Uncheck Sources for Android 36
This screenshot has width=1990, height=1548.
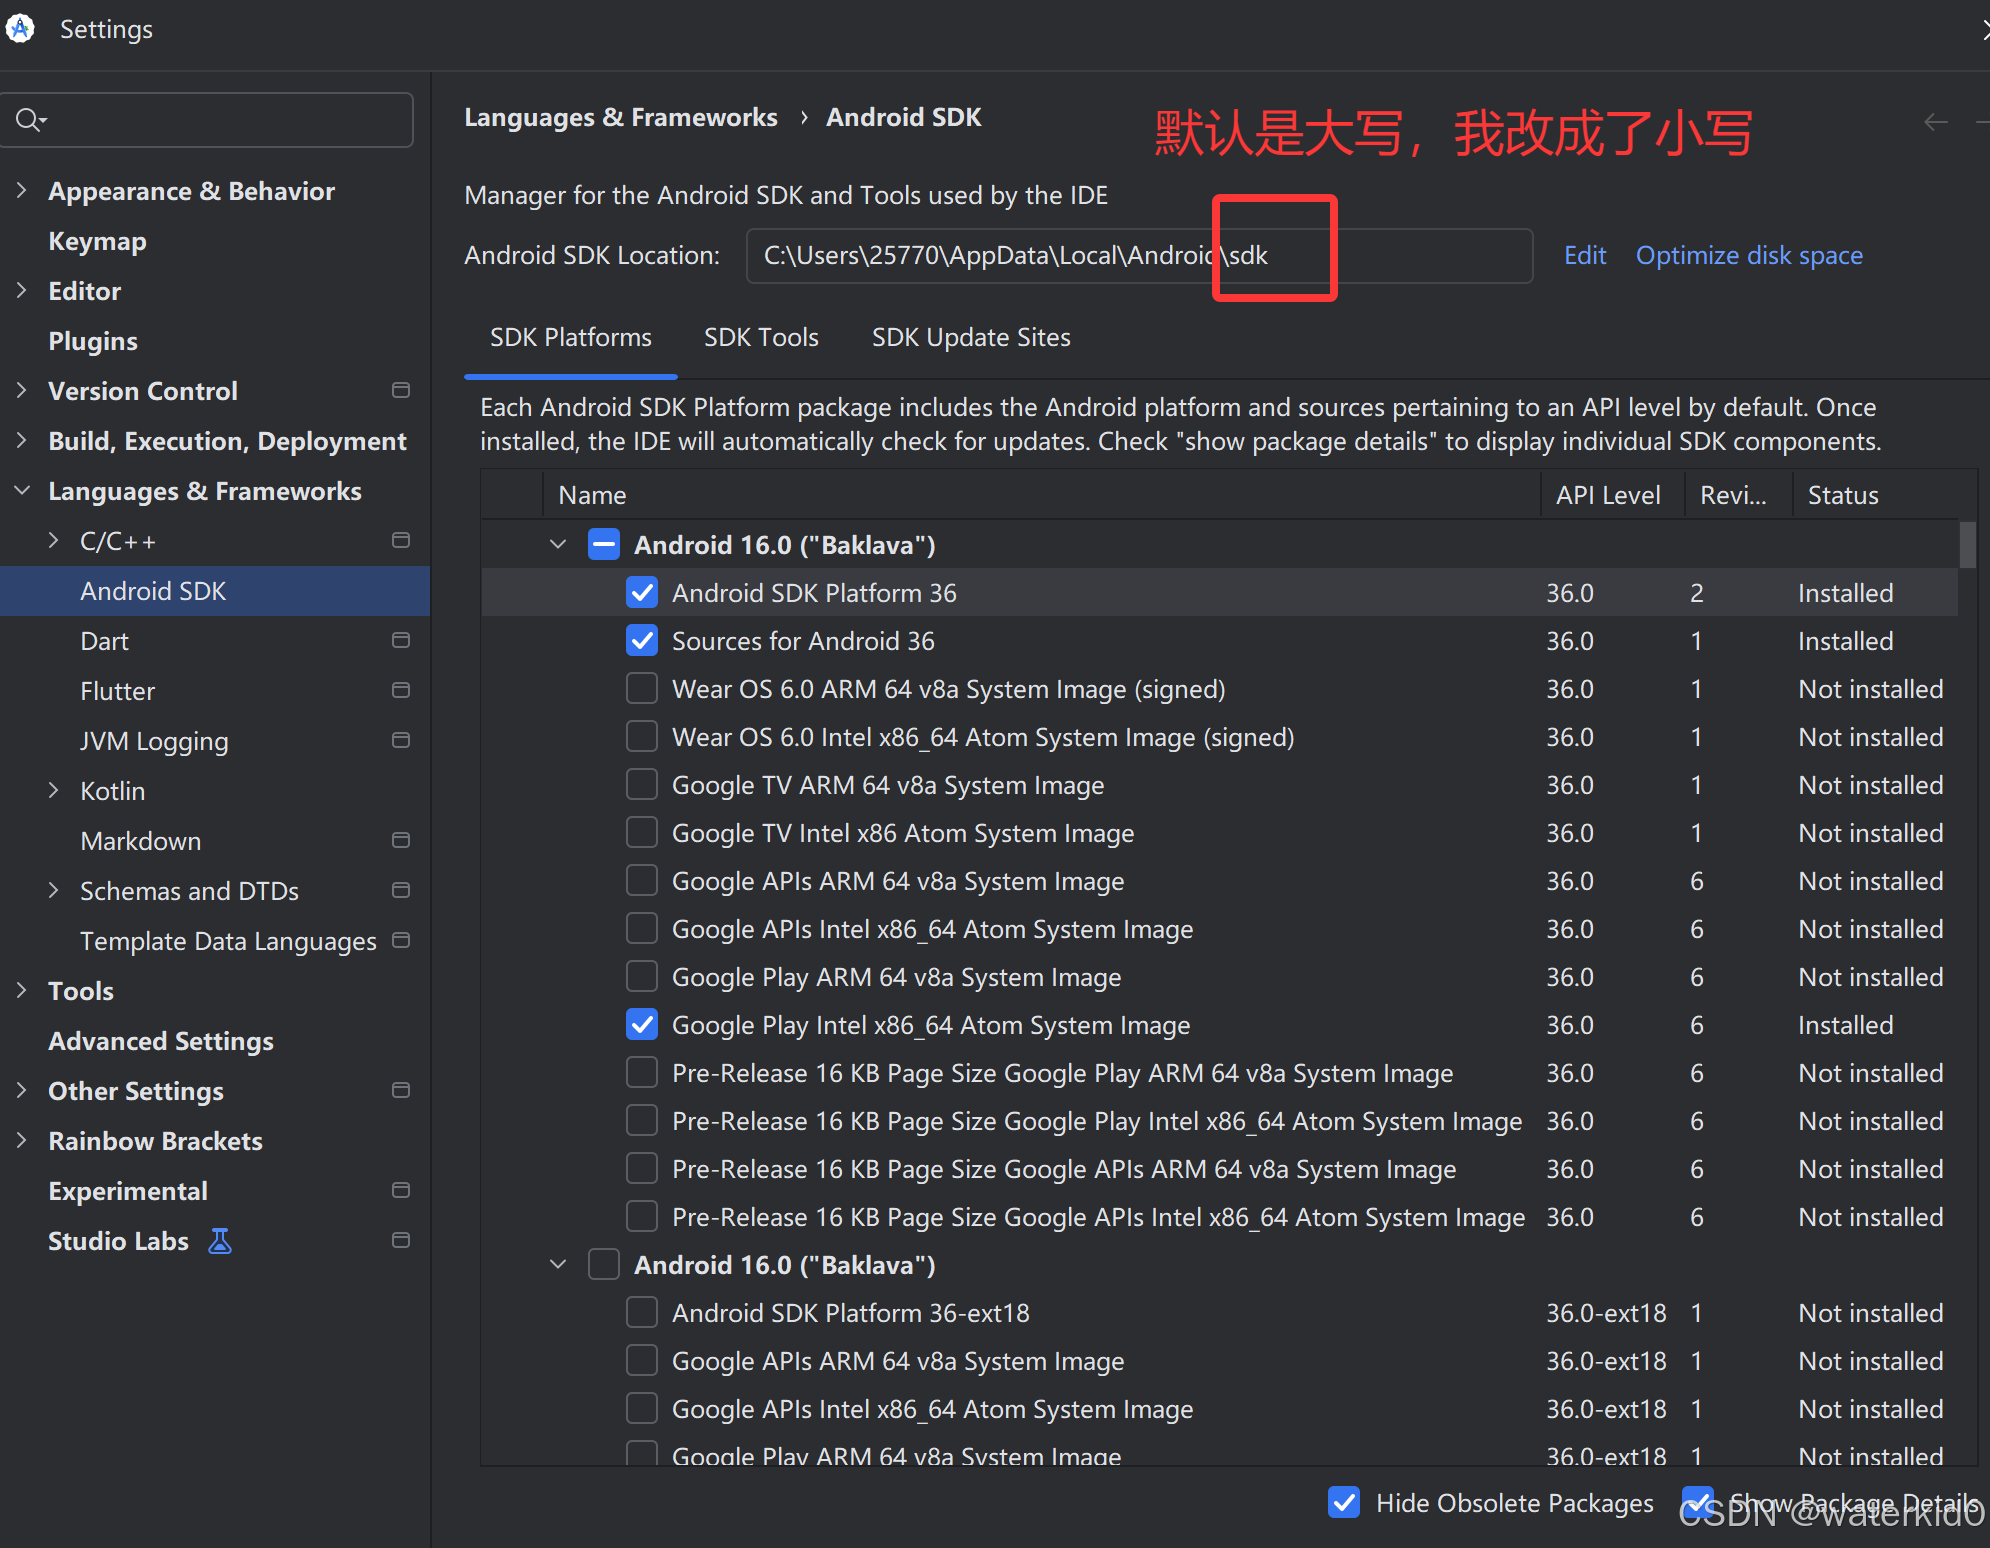(x=642, y=641)
